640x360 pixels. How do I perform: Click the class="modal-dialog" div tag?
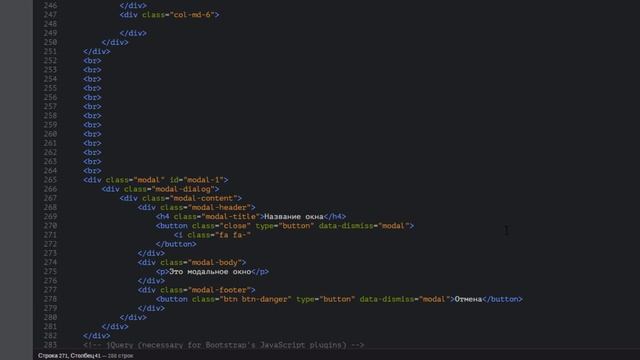click(x=160, y=189)
